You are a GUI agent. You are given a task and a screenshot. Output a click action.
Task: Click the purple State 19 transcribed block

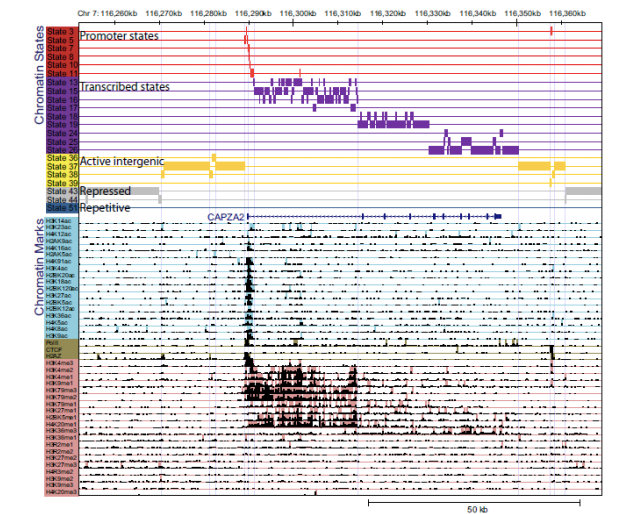pyautogui.click(x=393, y=124)
